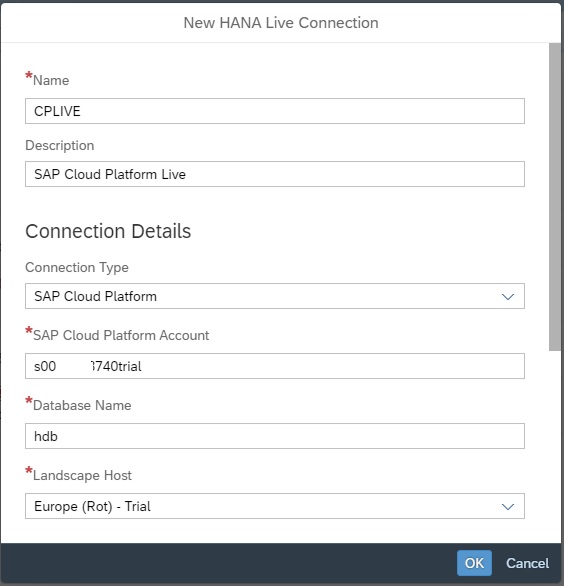
Task: Cancel the new HANA Live connection dialog
Action: point(527,563)
